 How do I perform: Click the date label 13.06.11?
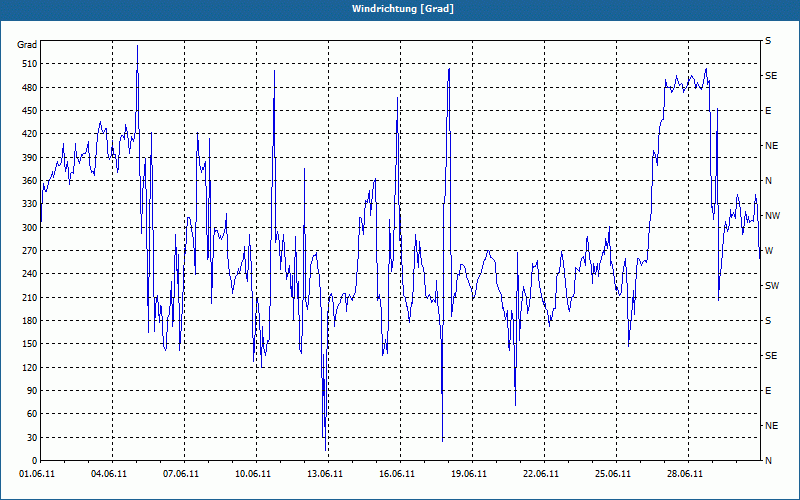coord(324,474)
